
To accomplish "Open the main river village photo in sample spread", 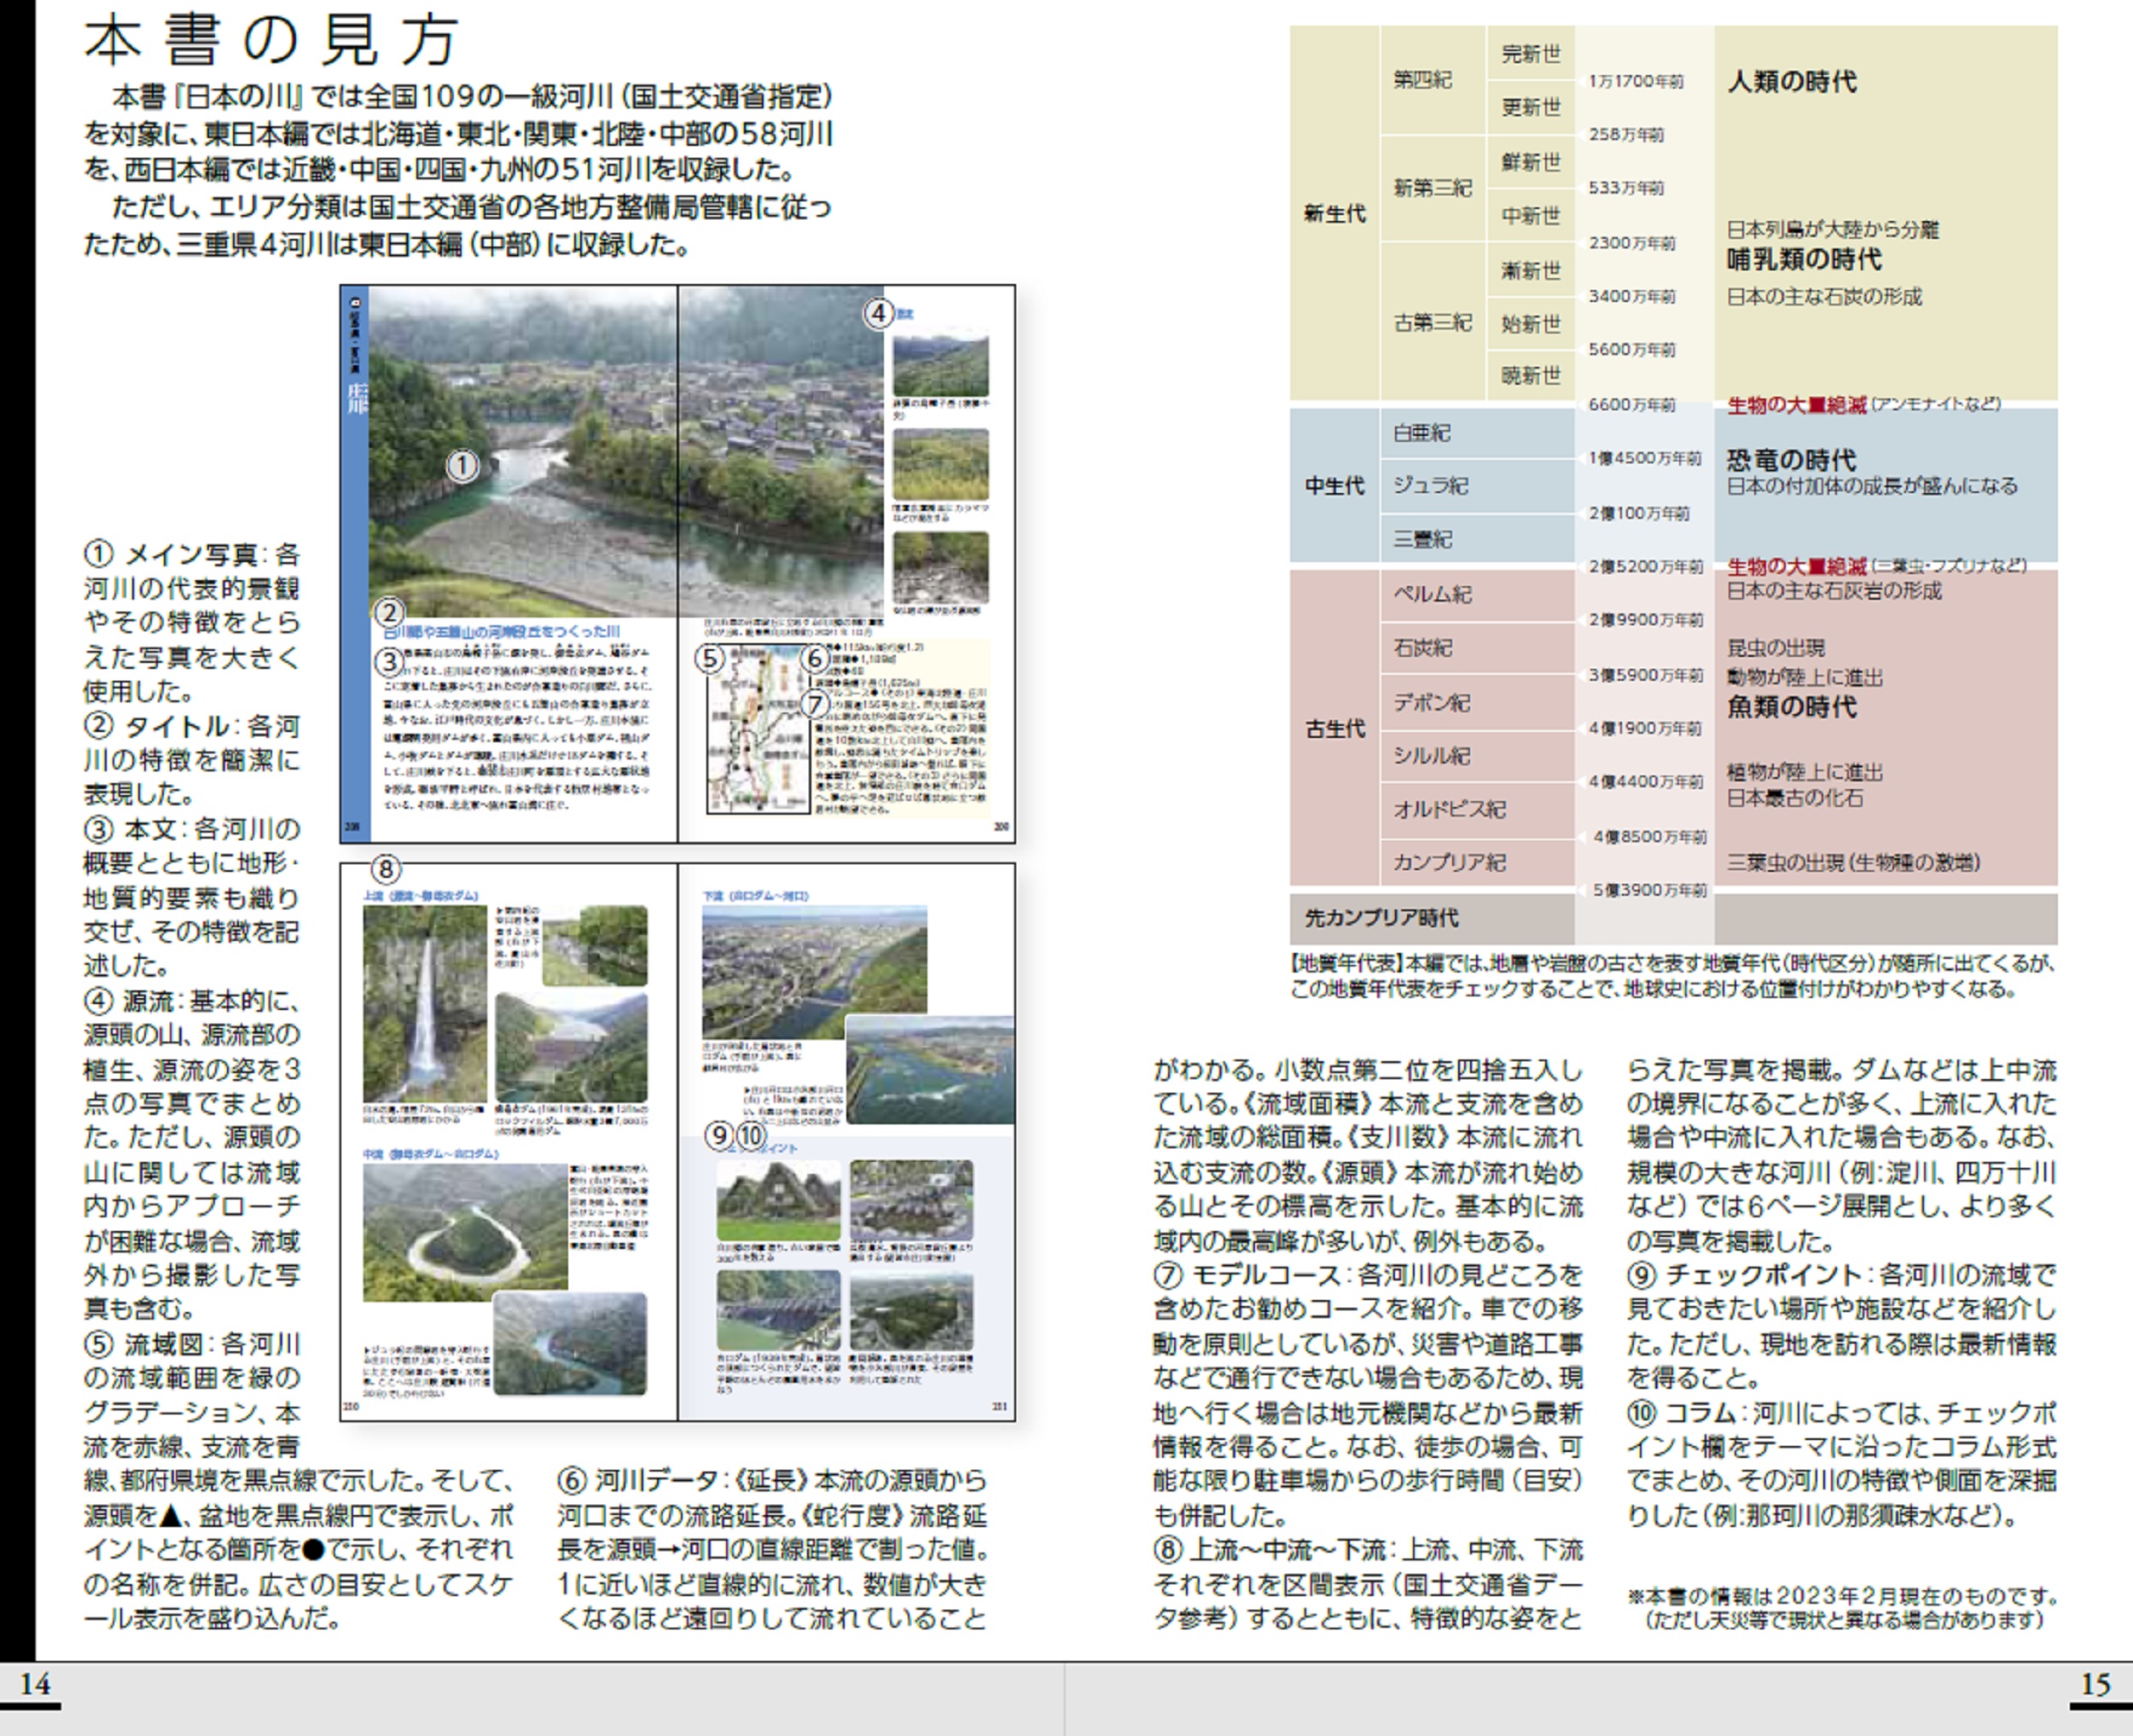I will pyautogui.click(x=626, y=452).
